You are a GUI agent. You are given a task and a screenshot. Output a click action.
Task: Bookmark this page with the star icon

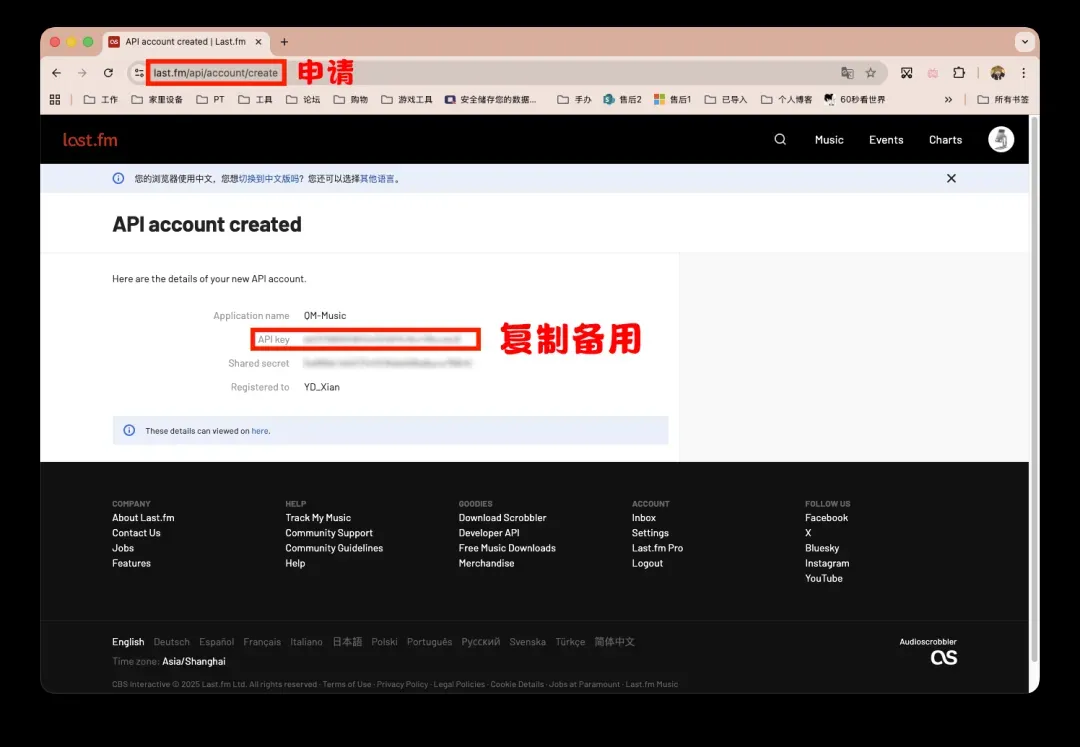[x=871, y=73]
